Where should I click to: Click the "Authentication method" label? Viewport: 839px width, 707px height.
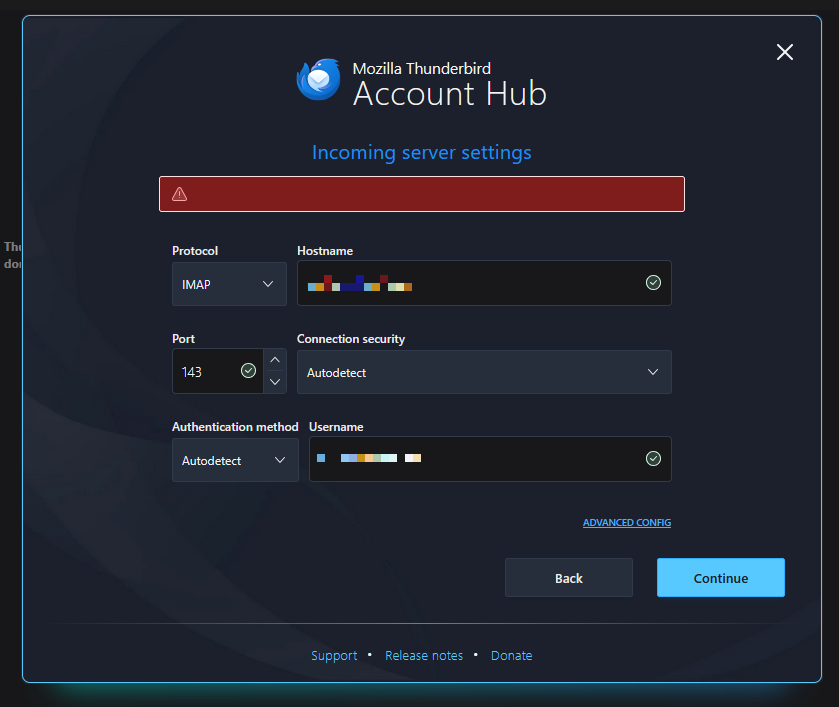(x=235, y=427)
